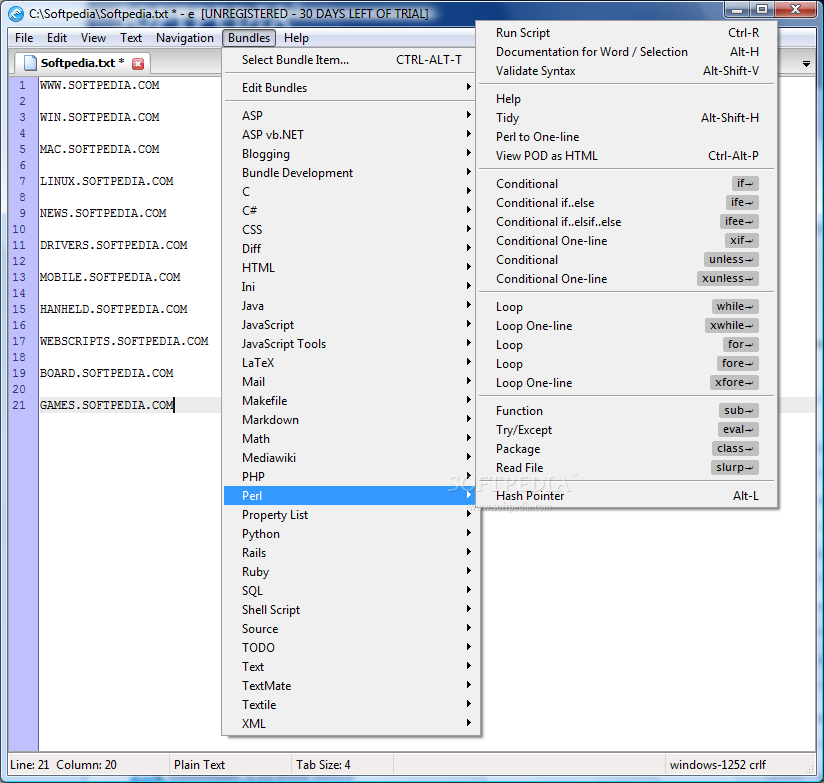Screen dimensions: 824x783
Task: Expand the HTML bundle submenu
Action: click(x=351, y=267)
